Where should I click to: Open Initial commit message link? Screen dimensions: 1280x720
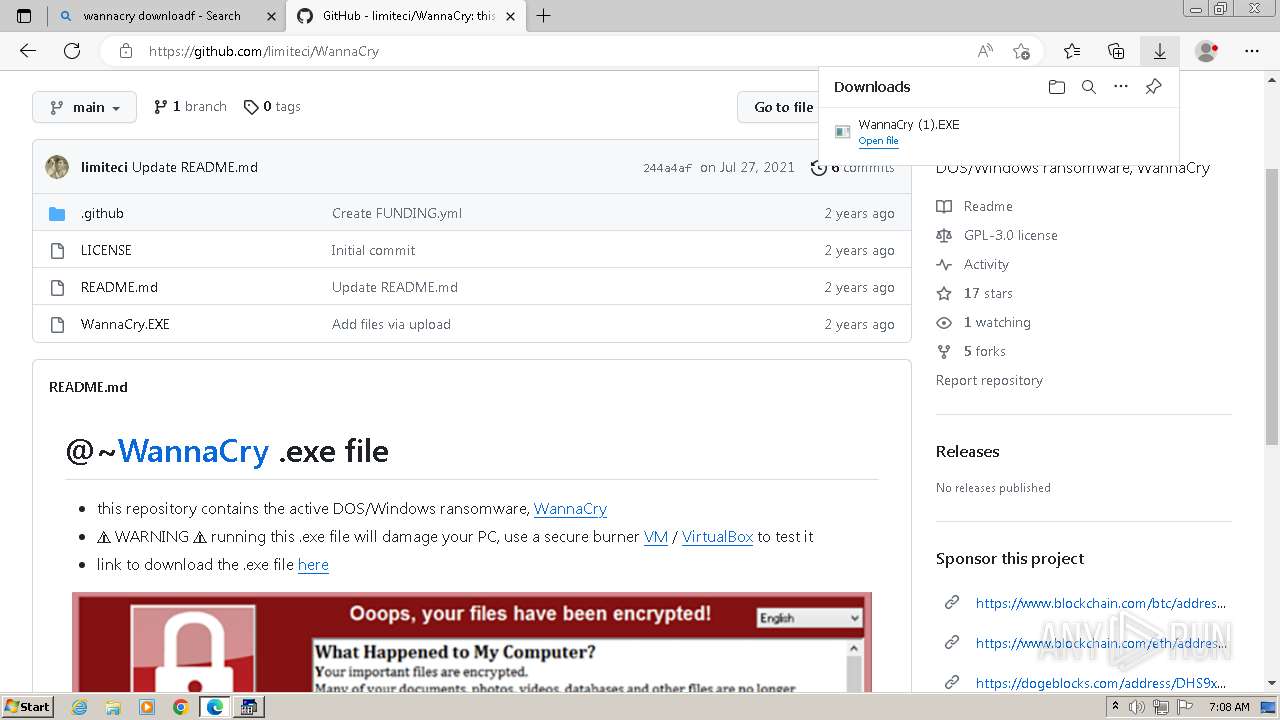(x=373, y=250)
